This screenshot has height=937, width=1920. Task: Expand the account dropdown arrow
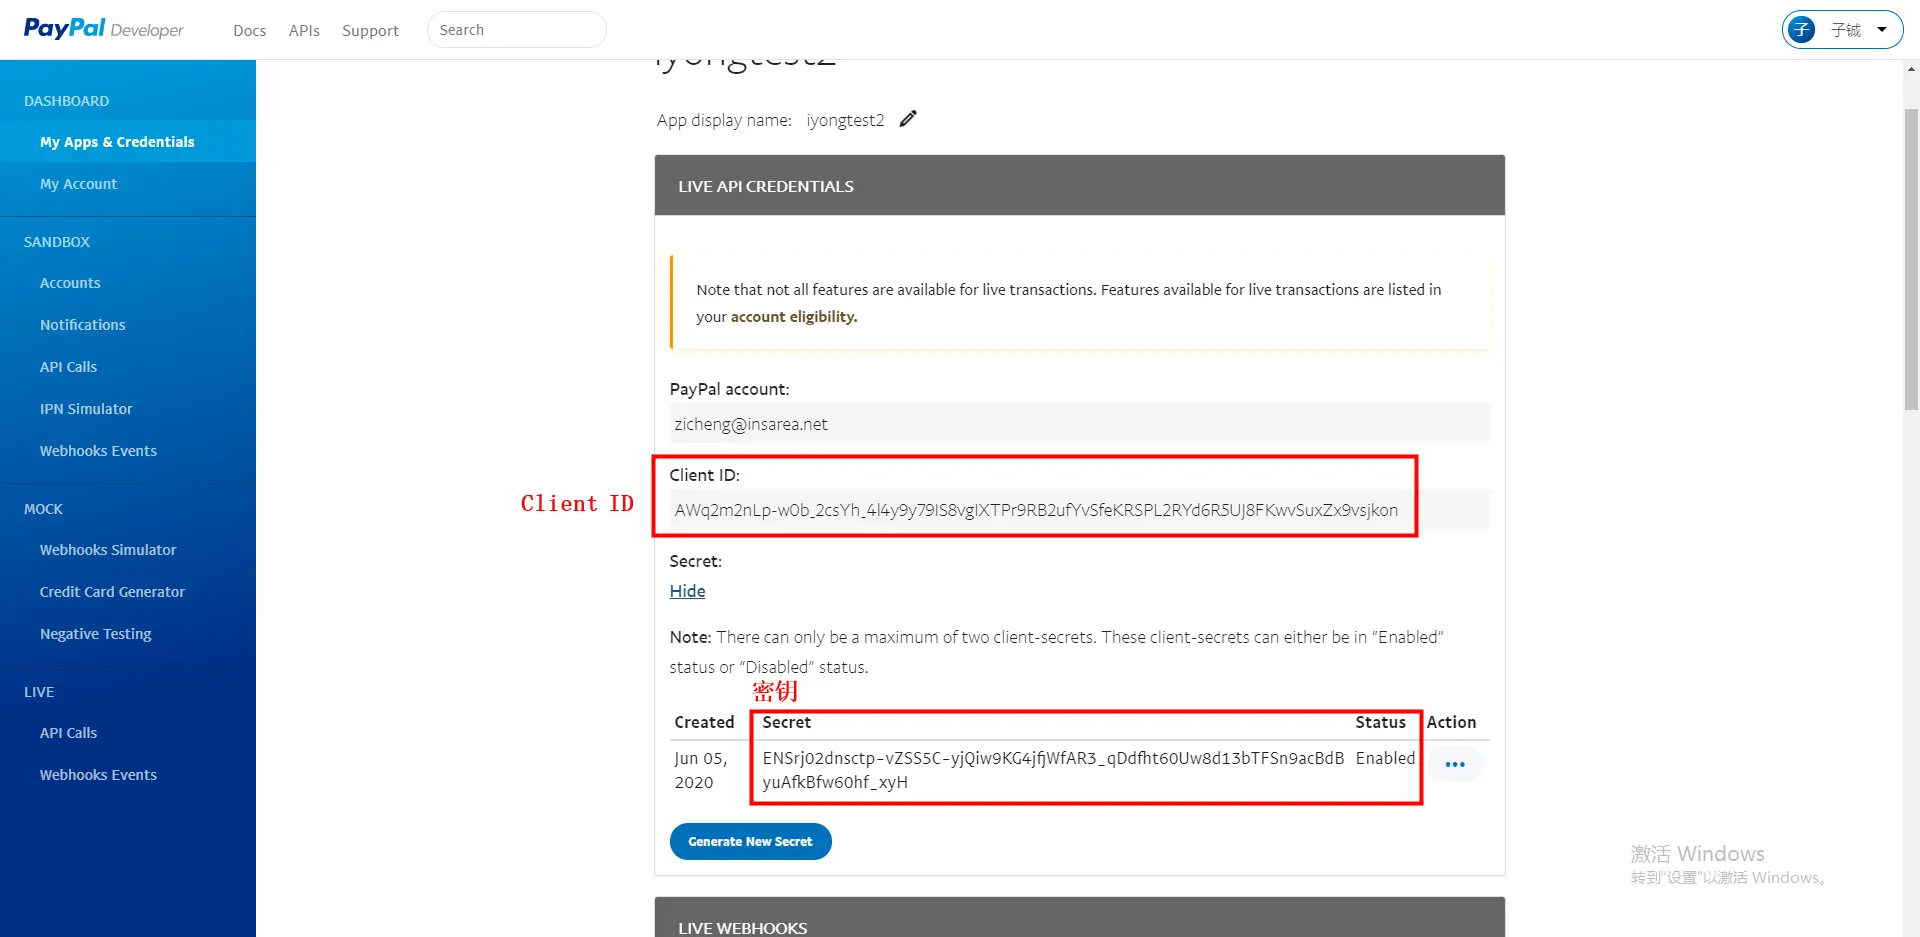point(1882,30)
